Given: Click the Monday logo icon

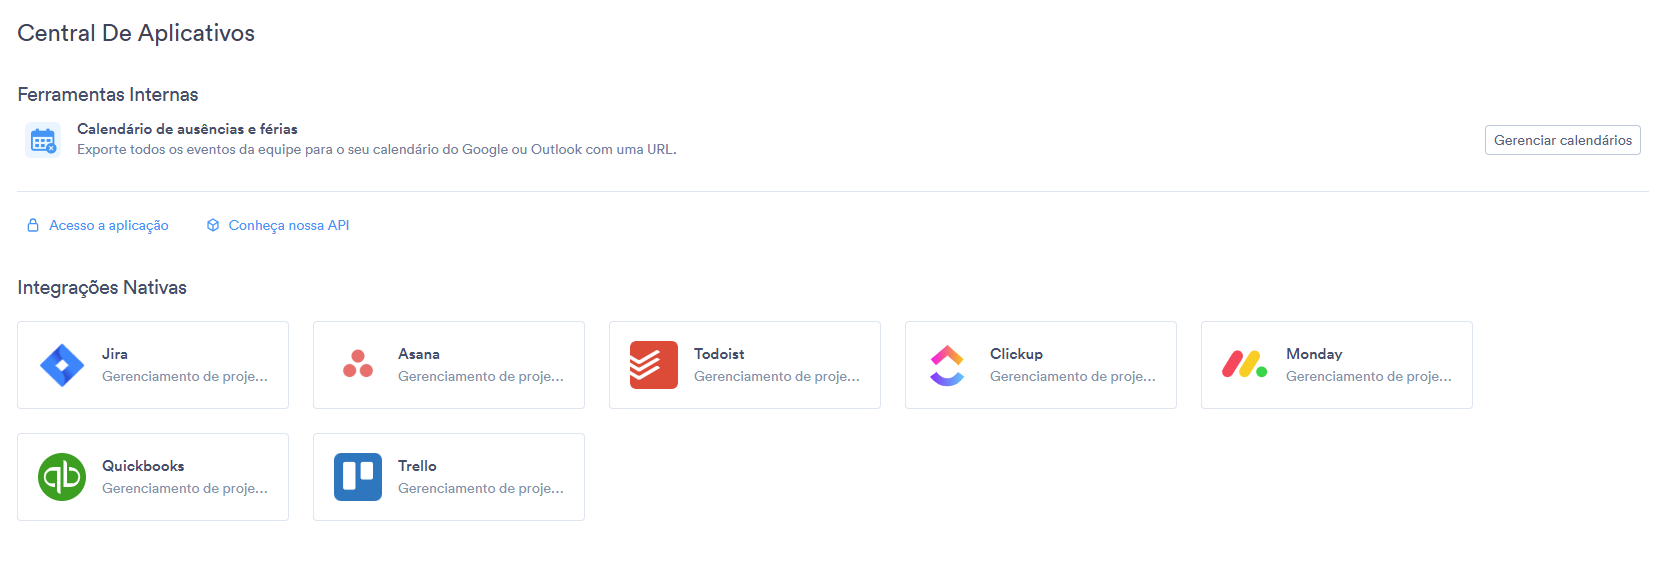Looking at the screenshot, I should pos(1245,364).
